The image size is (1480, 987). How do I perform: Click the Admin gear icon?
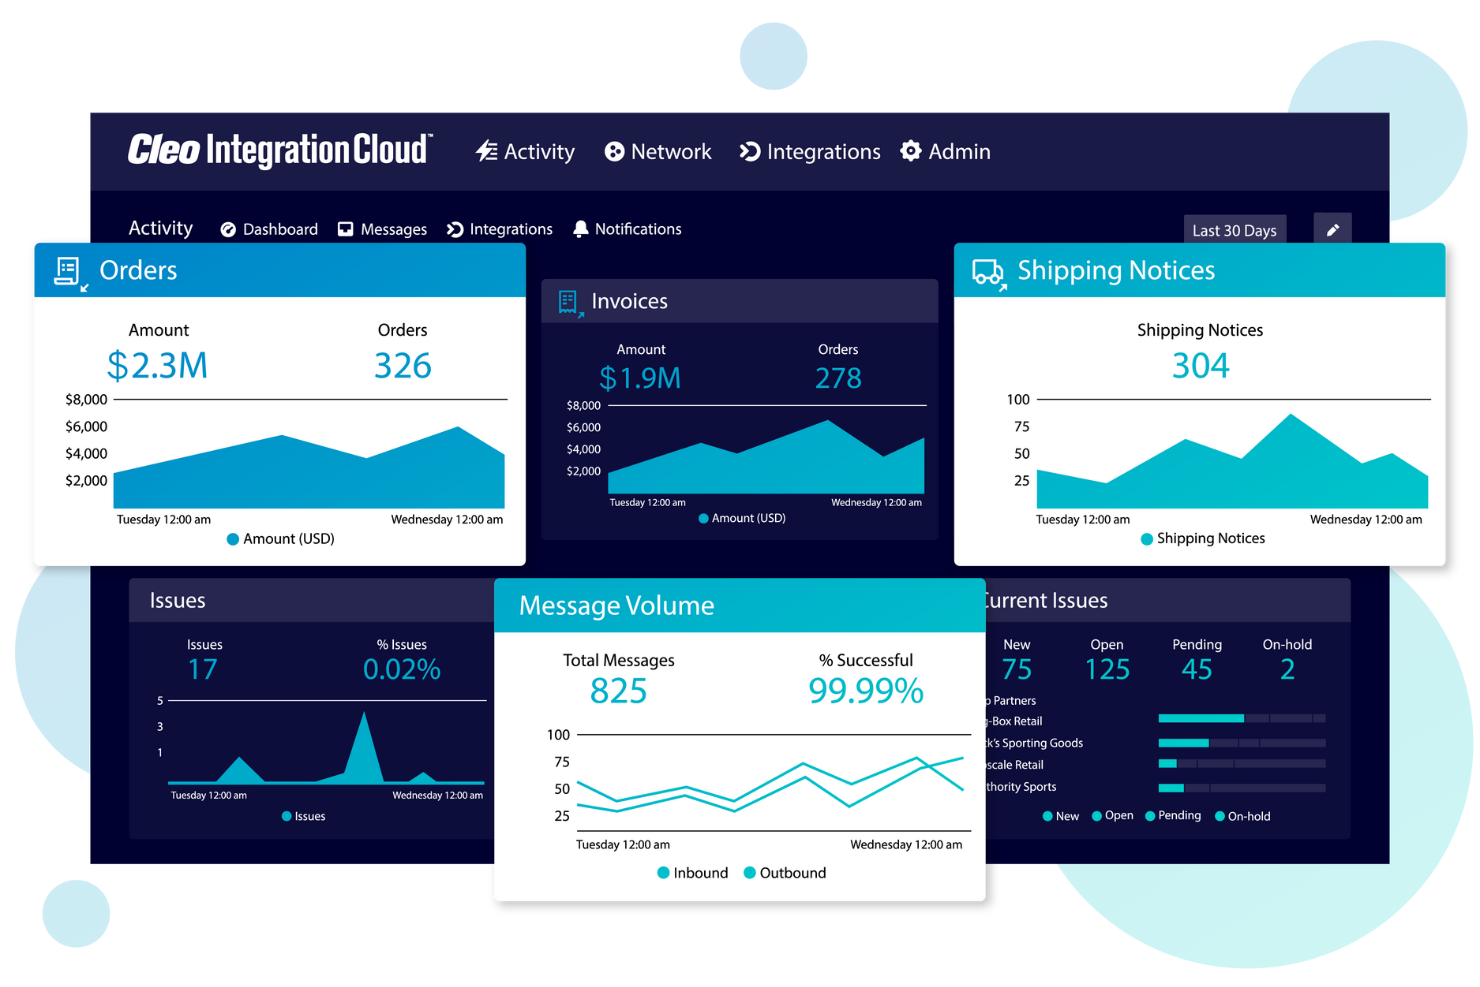point(911,151)
